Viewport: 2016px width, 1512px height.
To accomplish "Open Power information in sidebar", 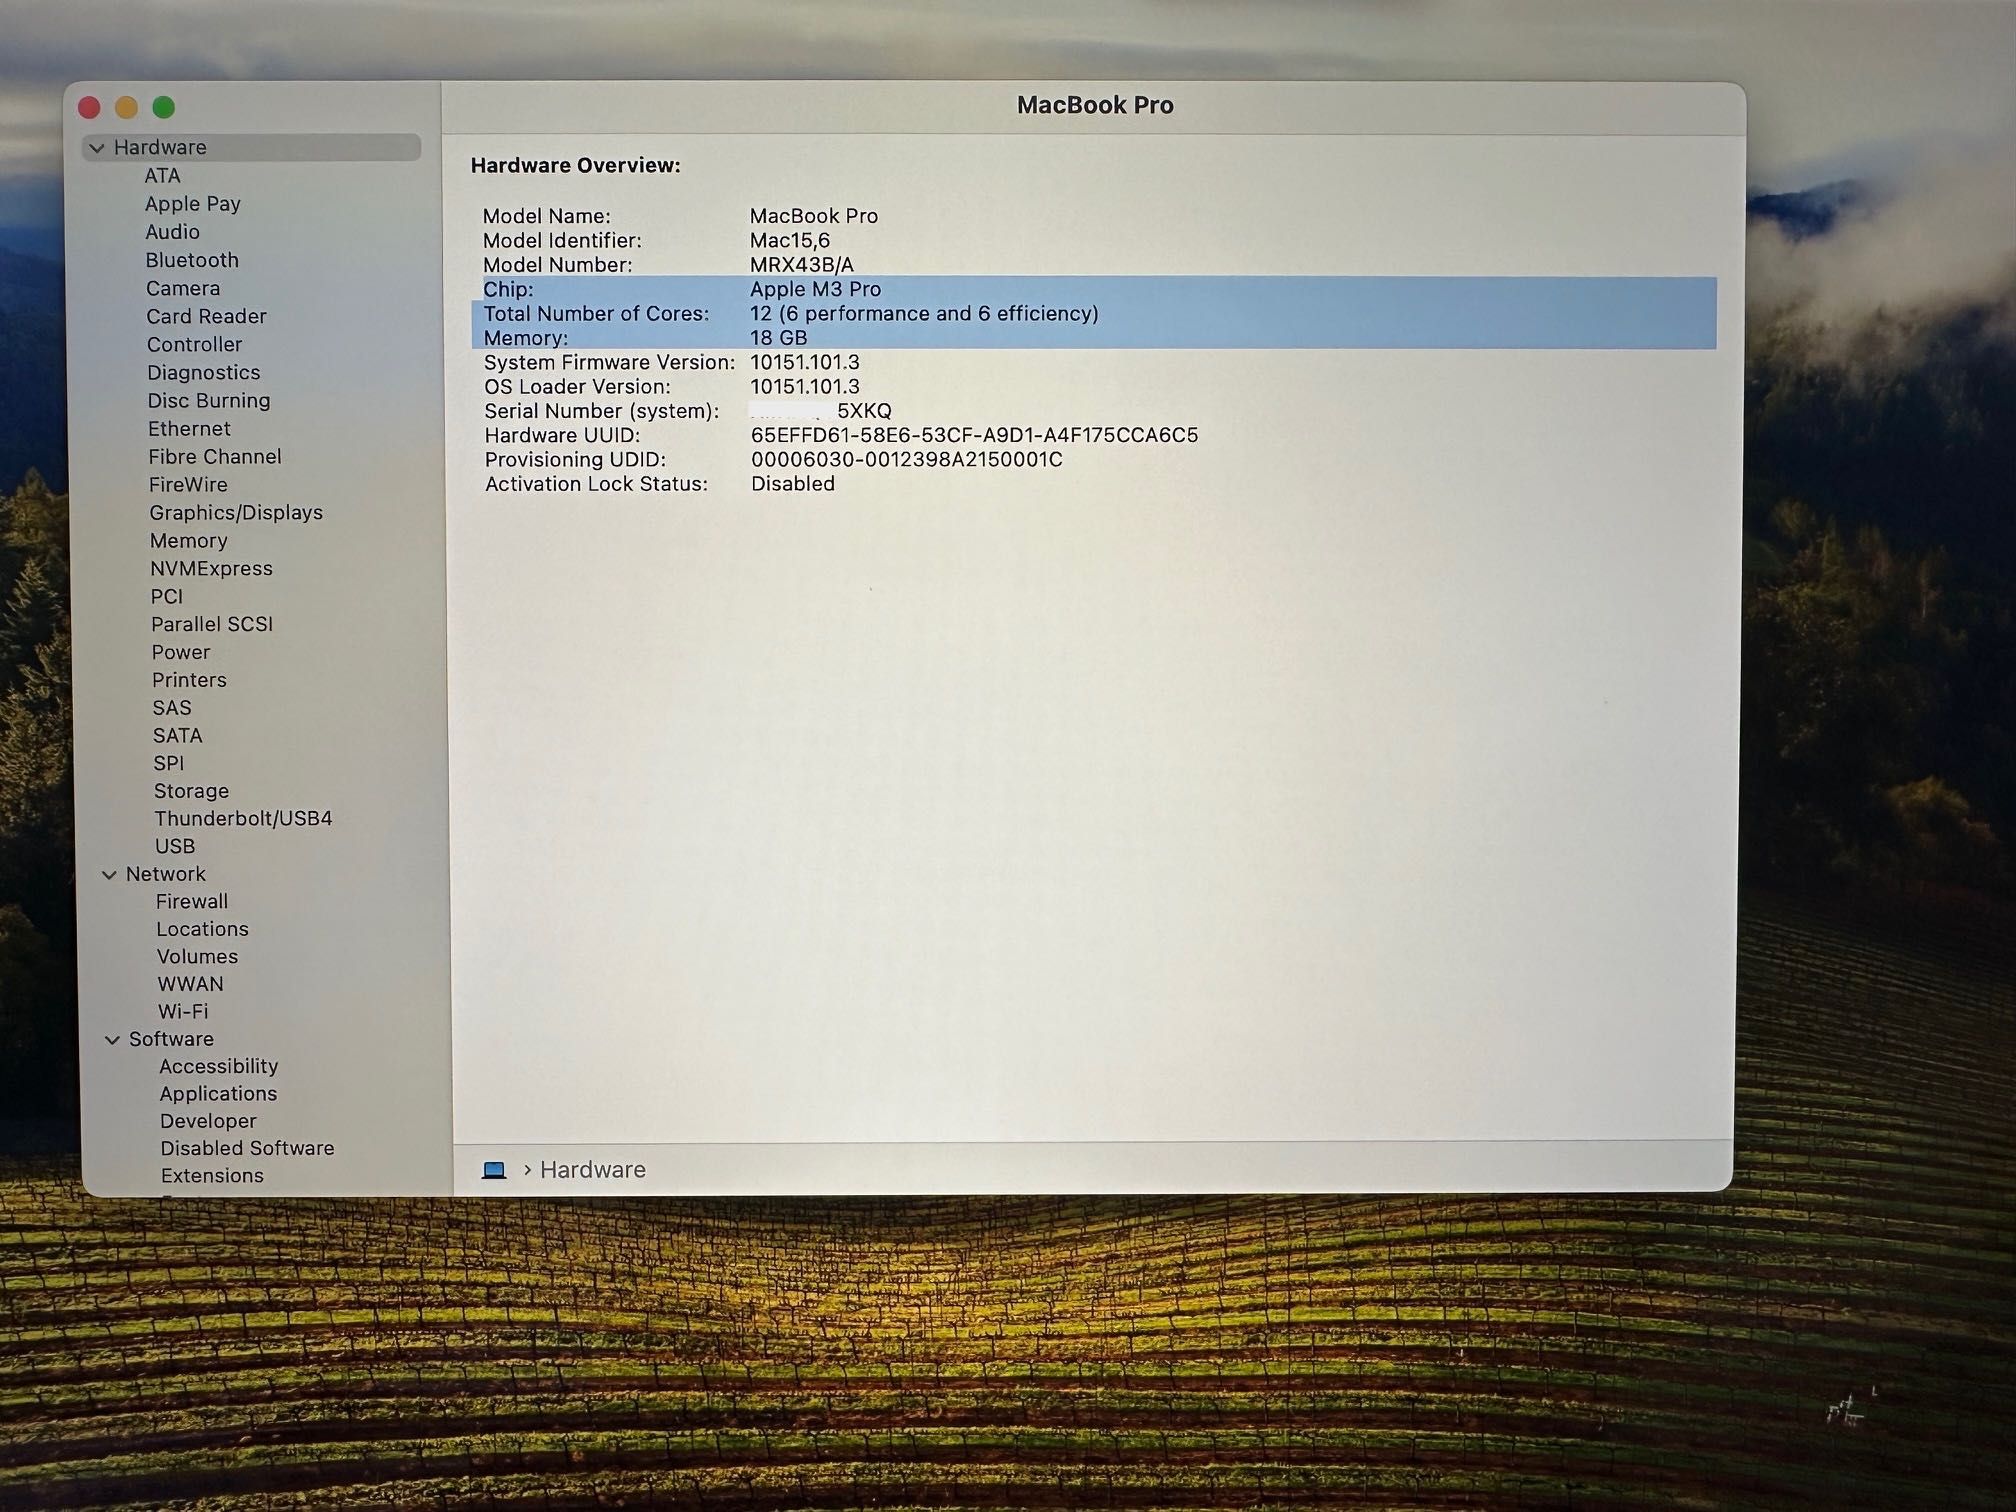I will point(181,652).
